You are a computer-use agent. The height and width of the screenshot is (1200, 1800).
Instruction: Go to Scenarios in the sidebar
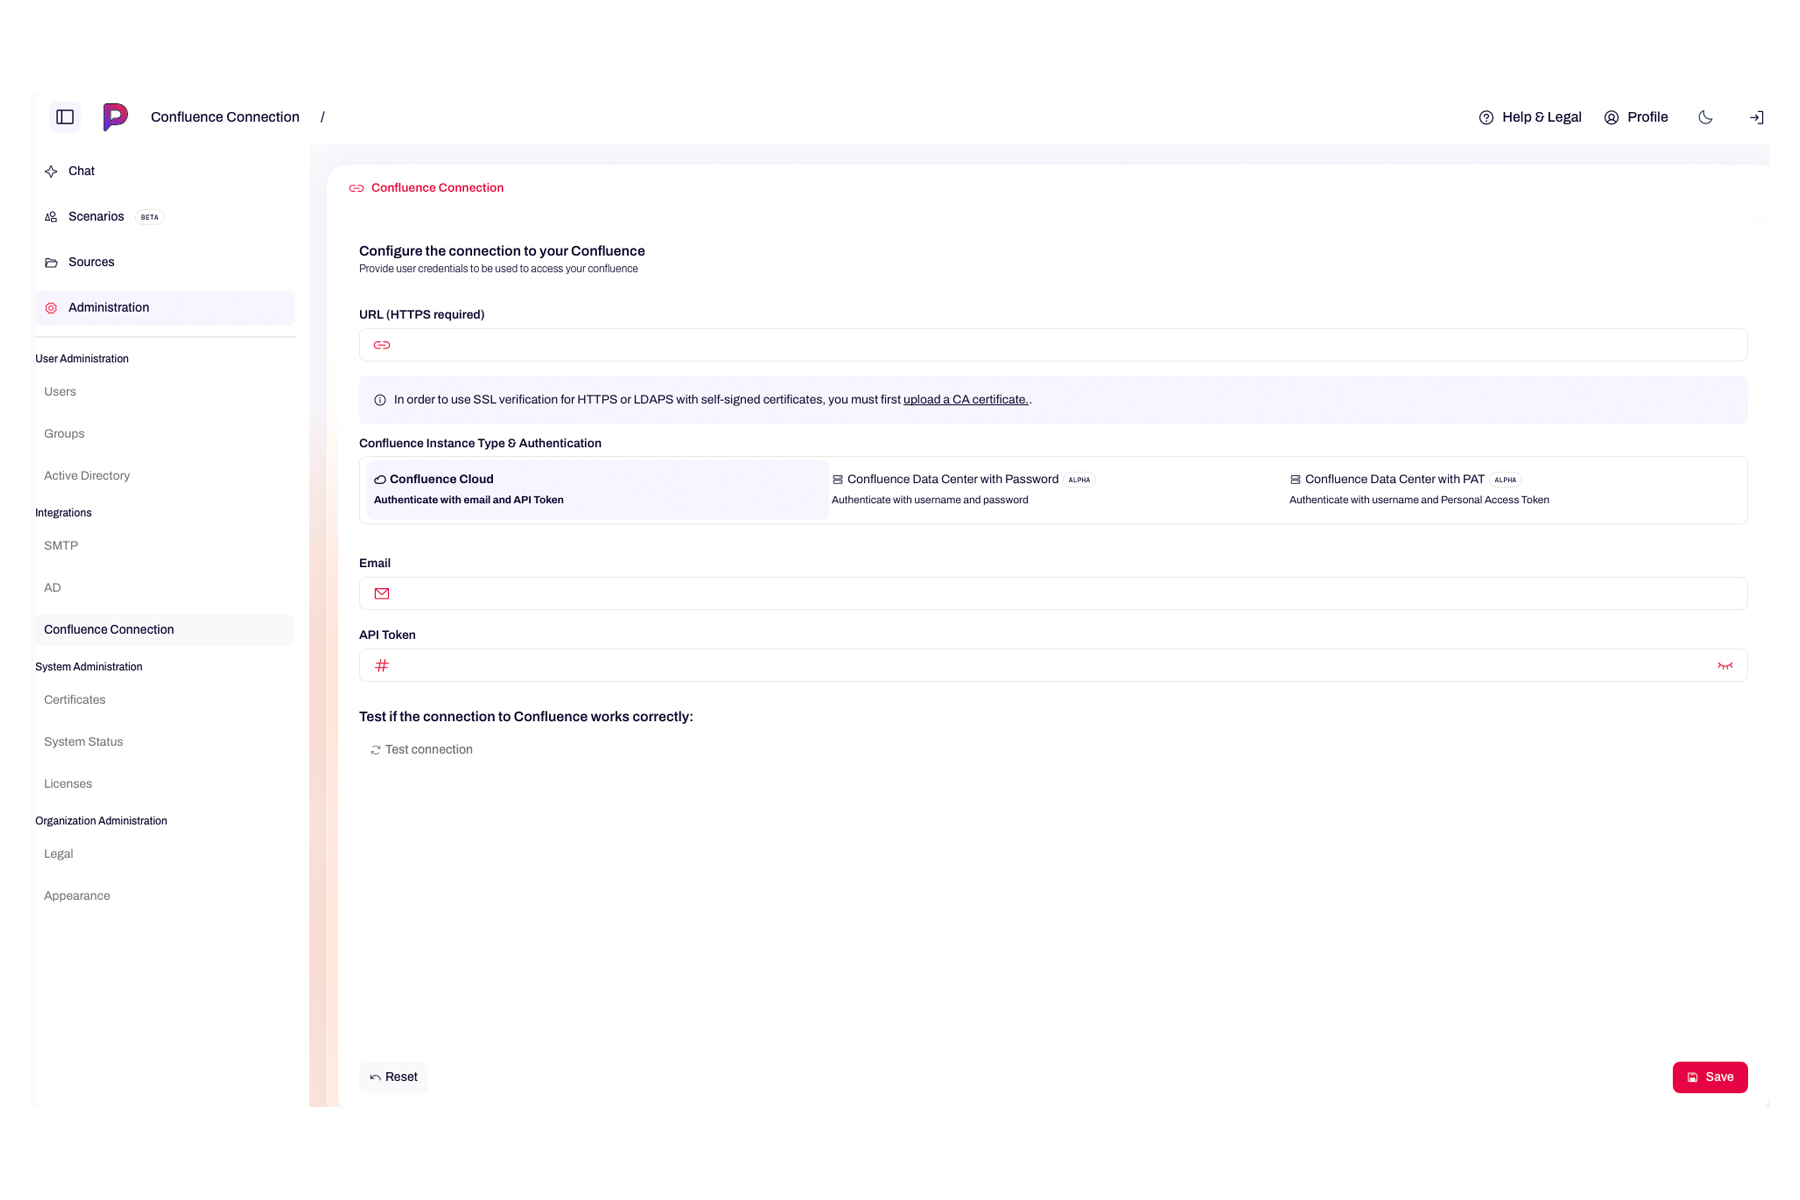tap(96, 217)
